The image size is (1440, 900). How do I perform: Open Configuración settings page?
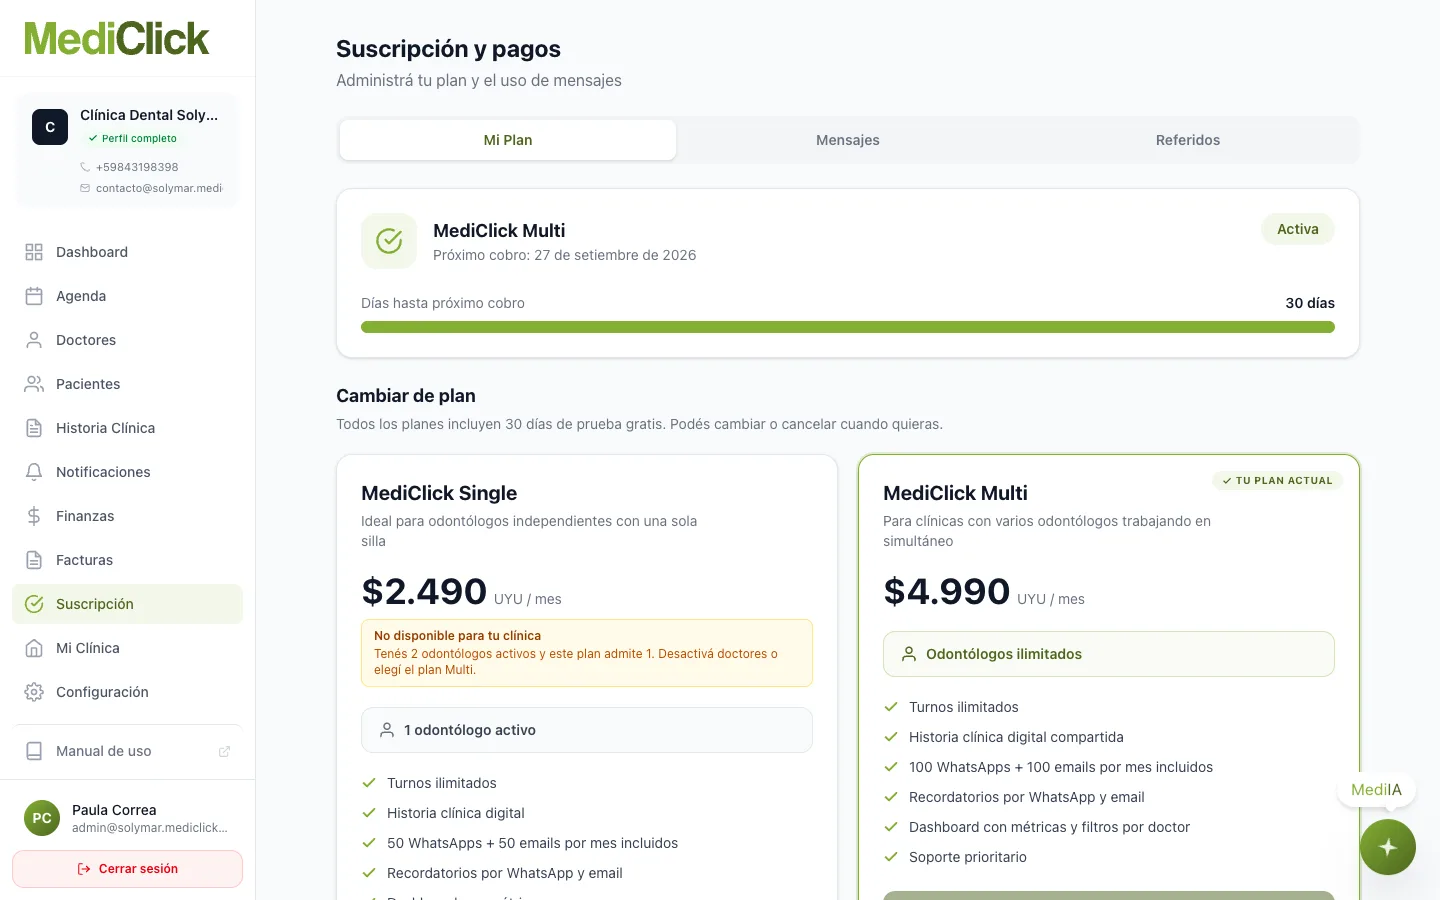(128, 692)
